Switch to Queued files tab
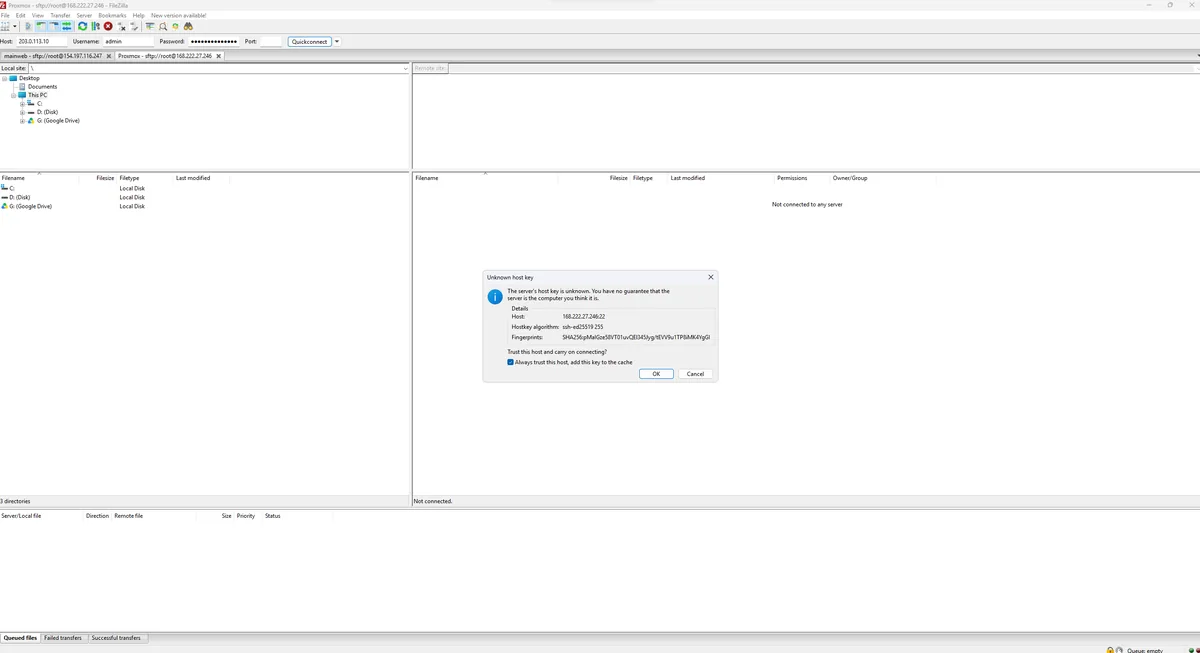This screenshot has height=653, width=1200. (20, 637)
